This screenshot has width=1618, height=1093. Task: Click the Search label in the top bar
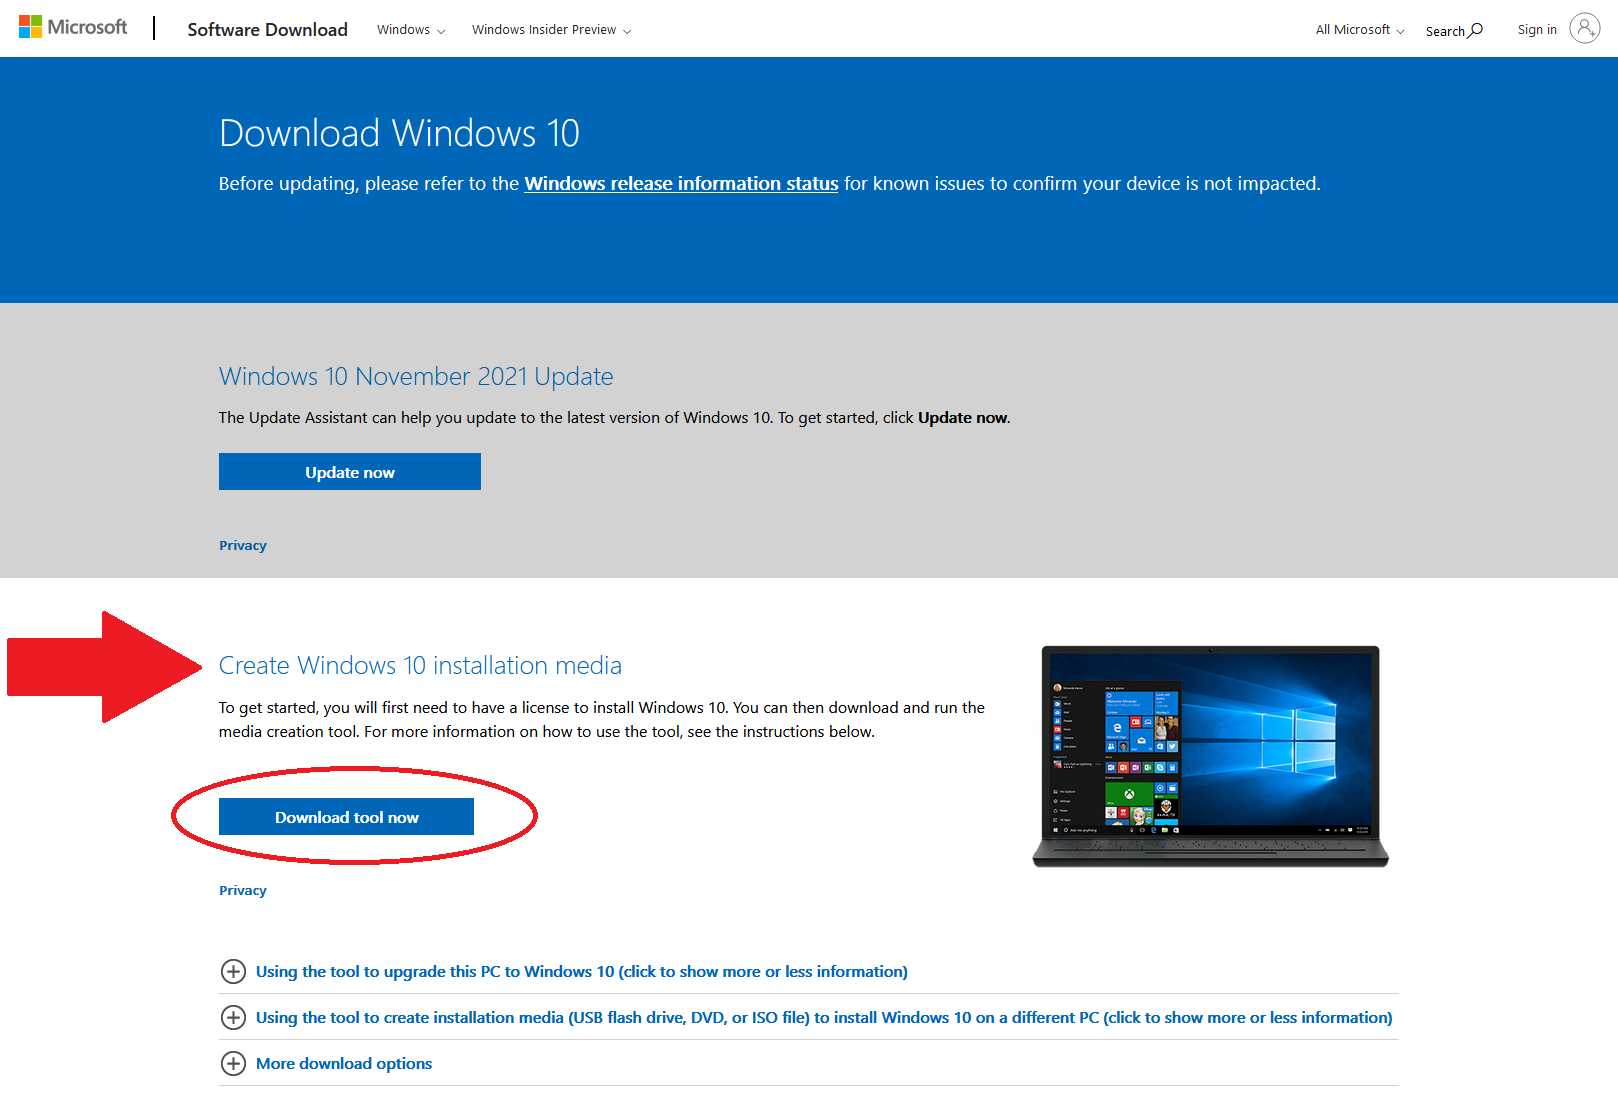click(1447, 31)
